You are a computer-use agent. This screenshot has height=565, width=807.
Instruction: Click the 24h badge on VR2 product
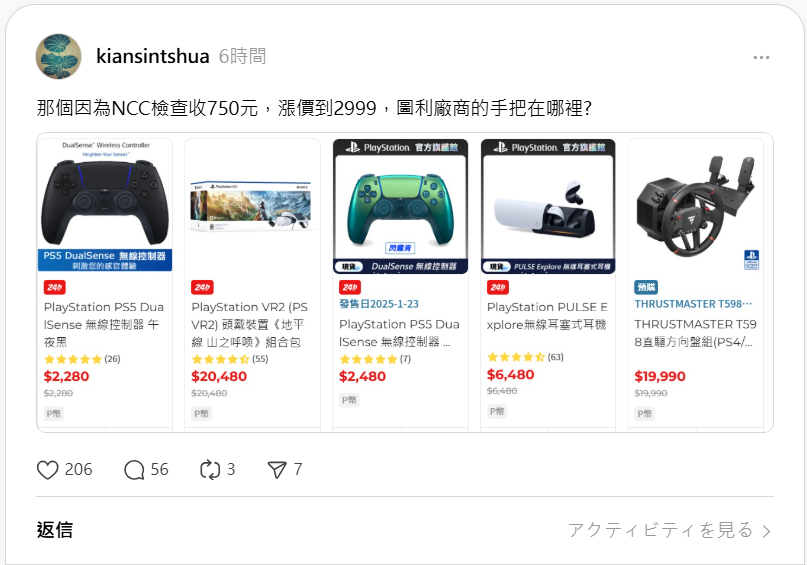[x=202, y=287]
